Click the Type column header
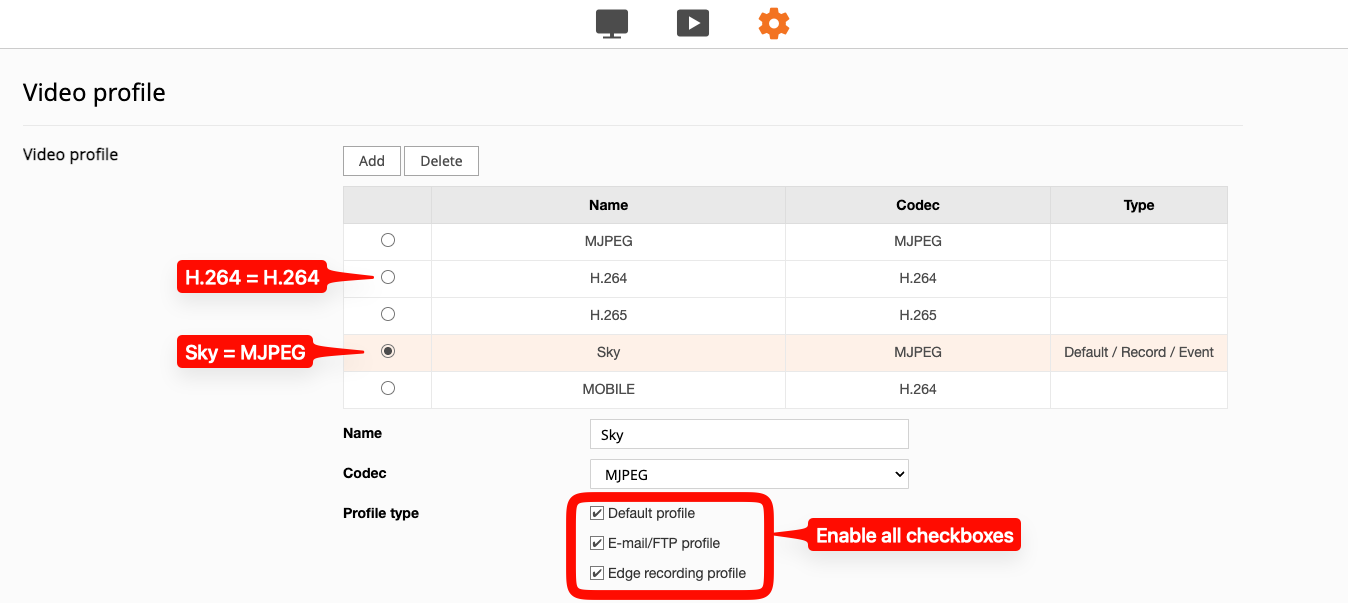This screenshot has width=1348, height=603. (x=1138, y=205)
